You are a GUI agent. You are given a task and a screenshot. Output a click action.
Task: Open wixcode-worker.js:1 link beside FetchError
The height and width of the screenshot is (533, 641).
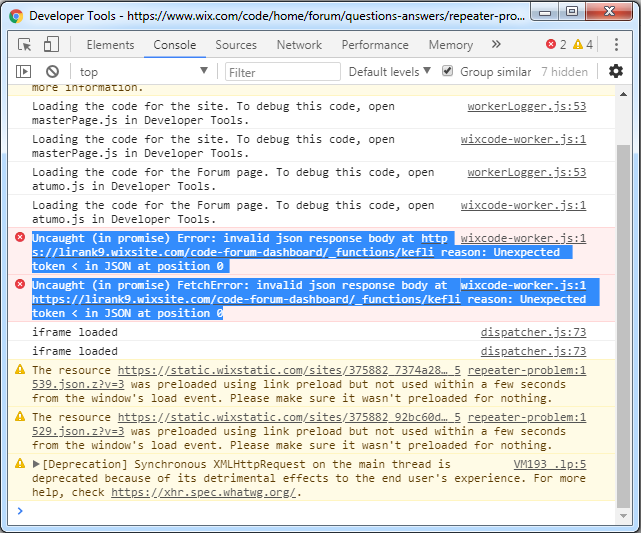(x=523, y=285)
